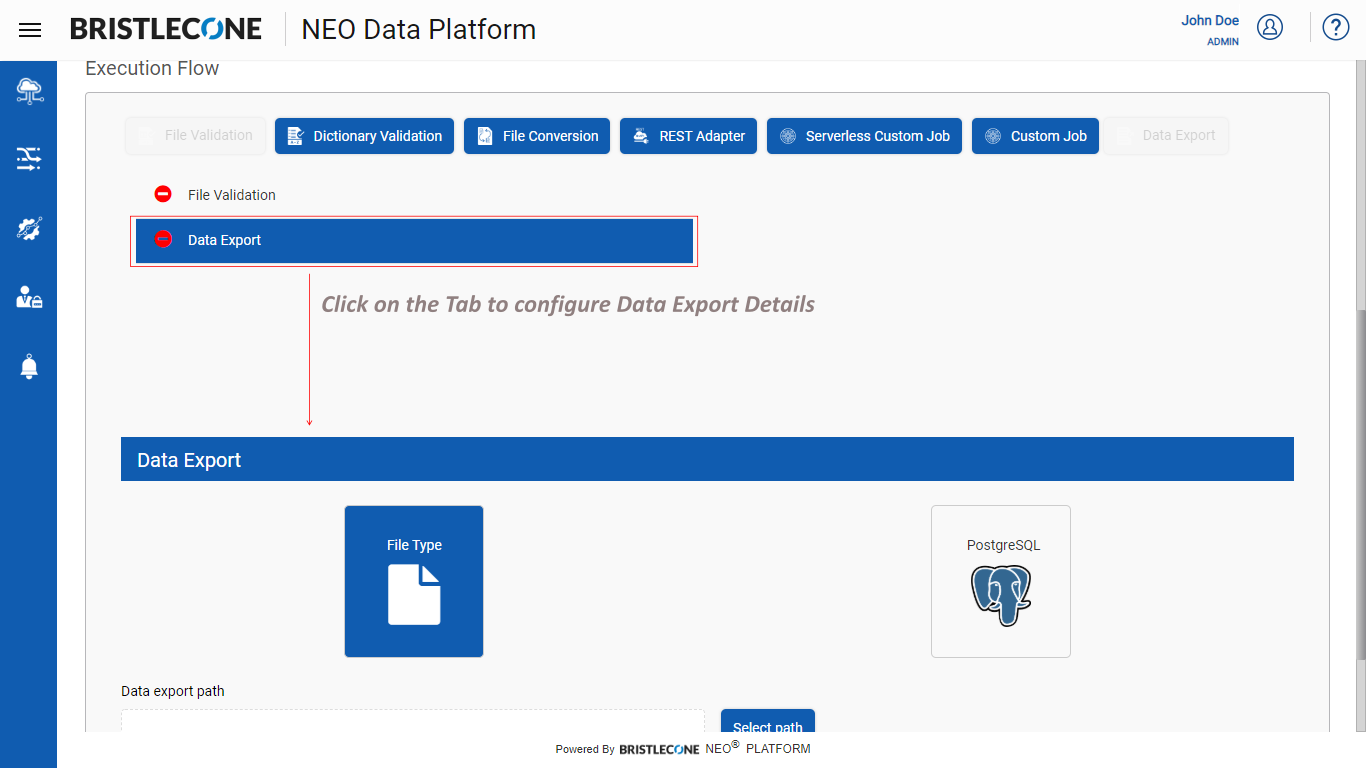Remove the File Validation step
Image resolution: width=1366 pixels, height=768 pixels.
tap(163, 194)
